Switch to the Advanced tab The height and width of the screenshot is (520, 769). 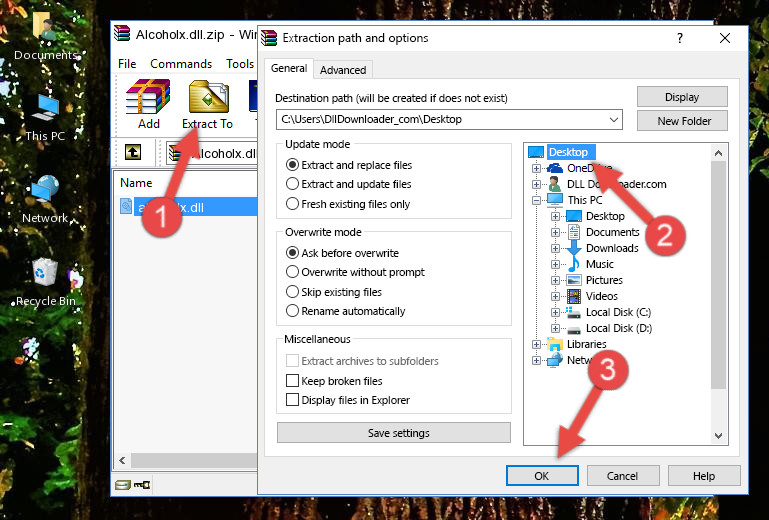tap(343, 70)
